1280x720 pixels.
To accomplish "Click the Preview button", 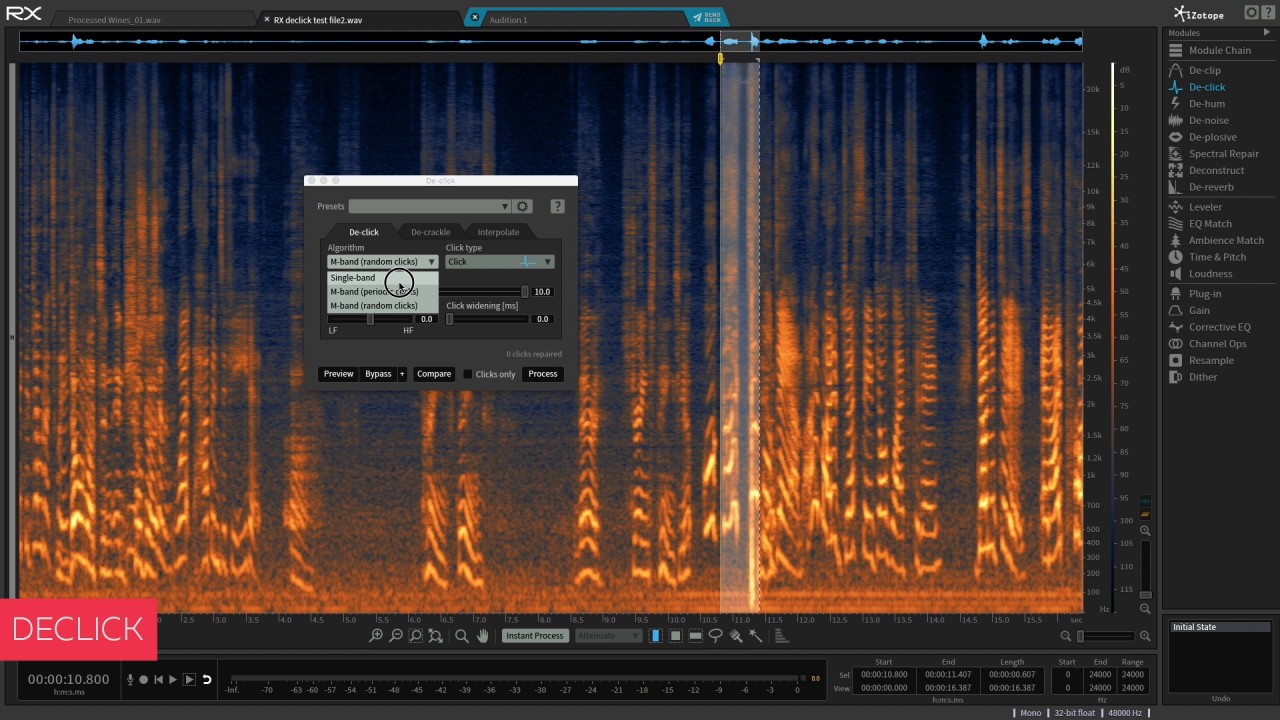I will [x=338, y=374].
